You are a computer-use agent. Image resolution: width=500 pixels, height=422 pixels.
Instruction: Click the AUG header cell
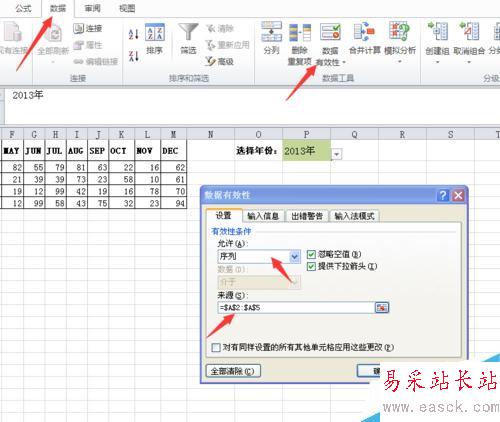77,151
